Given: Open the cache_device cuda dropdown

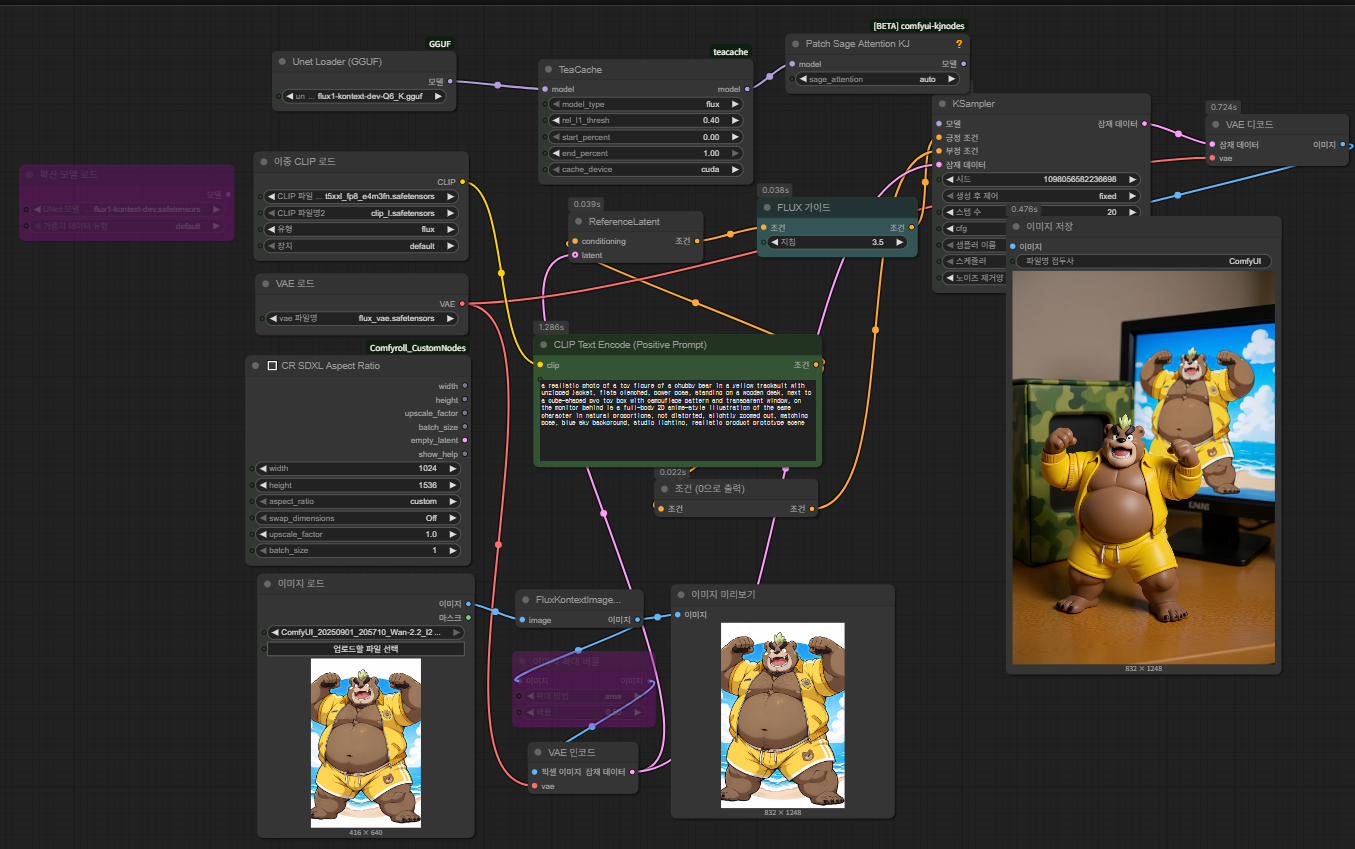Looking at the screenshot, I should click(x=646, y=169).
